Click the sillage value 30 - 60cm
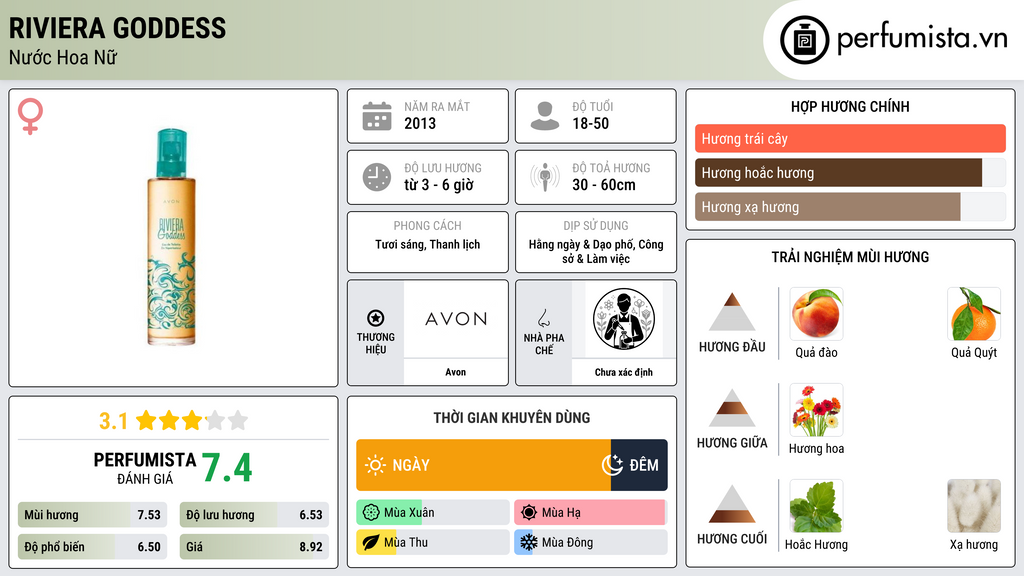 point(603,185)
